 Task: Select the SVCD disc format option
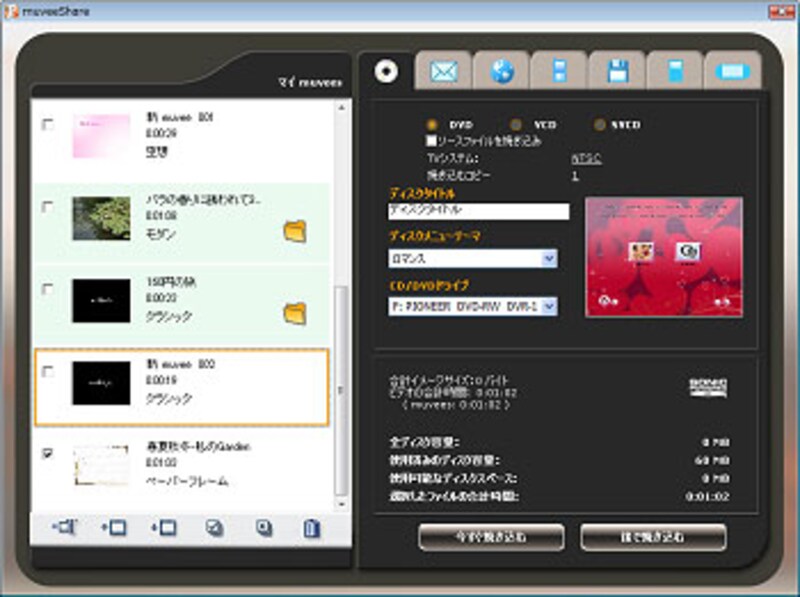(600, 125)
